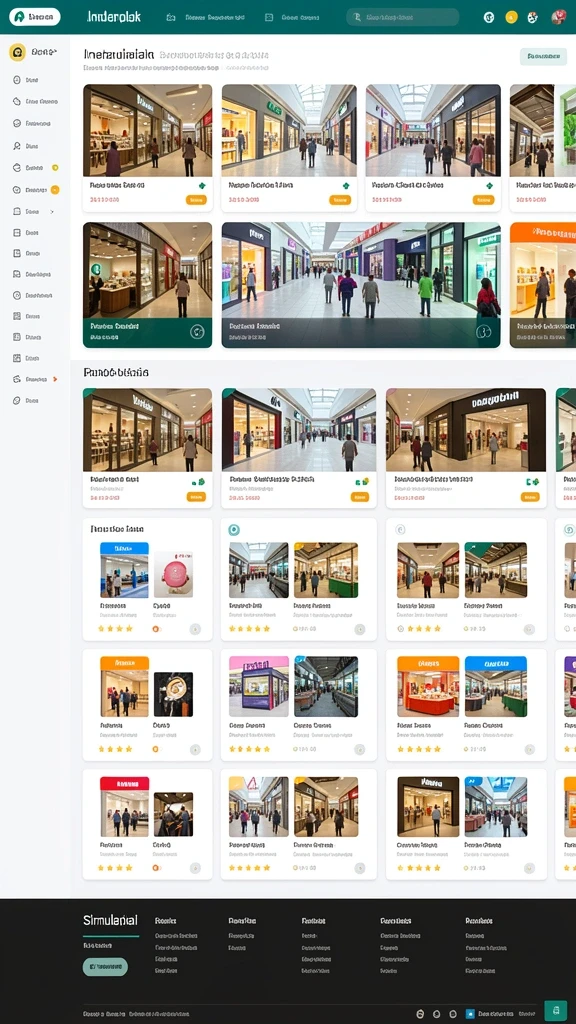Screen dimensions: 576x1024
Task: Open the wide mall corridor banner thumbnail
Action: pyautogui.click(x=360, y=285)
